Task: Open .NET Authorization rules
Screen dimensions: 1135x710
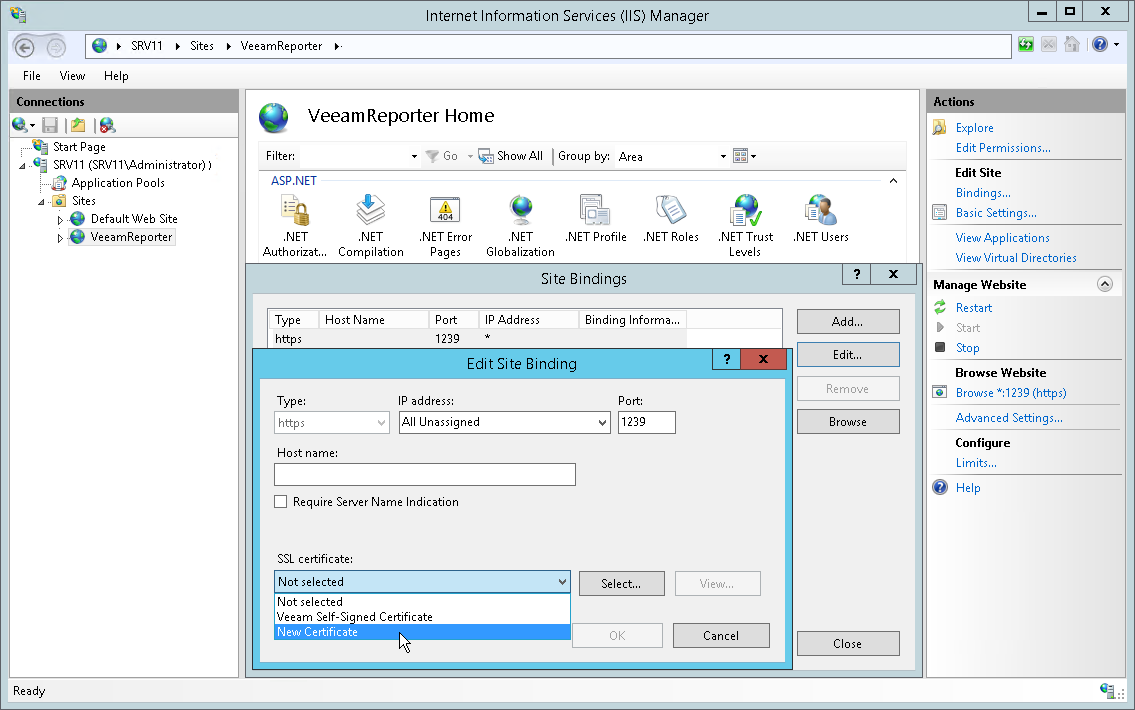Action: point(296,215)
